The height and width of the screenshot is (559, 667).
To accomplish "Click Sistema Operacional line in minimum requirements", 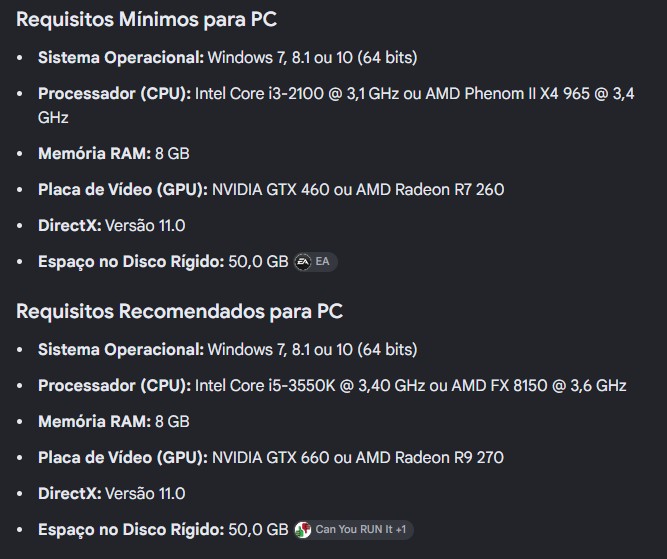I will [x=228, y=58].
